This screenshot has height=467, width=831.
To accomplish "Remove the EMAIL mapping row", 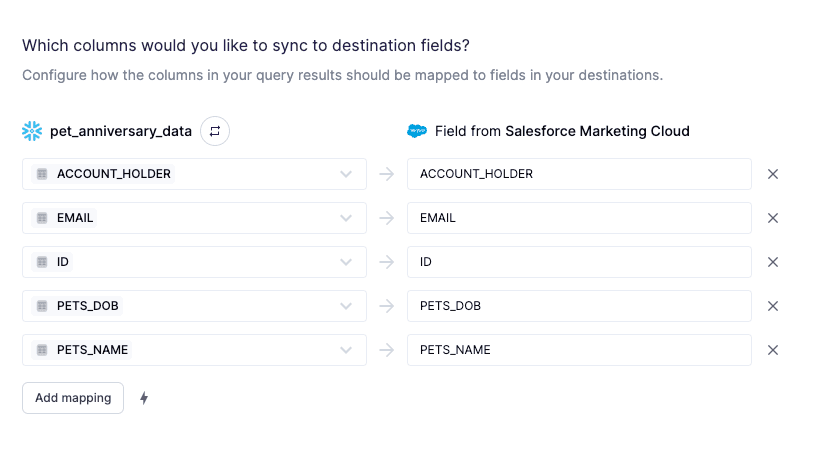I will (x=772, y=218).
